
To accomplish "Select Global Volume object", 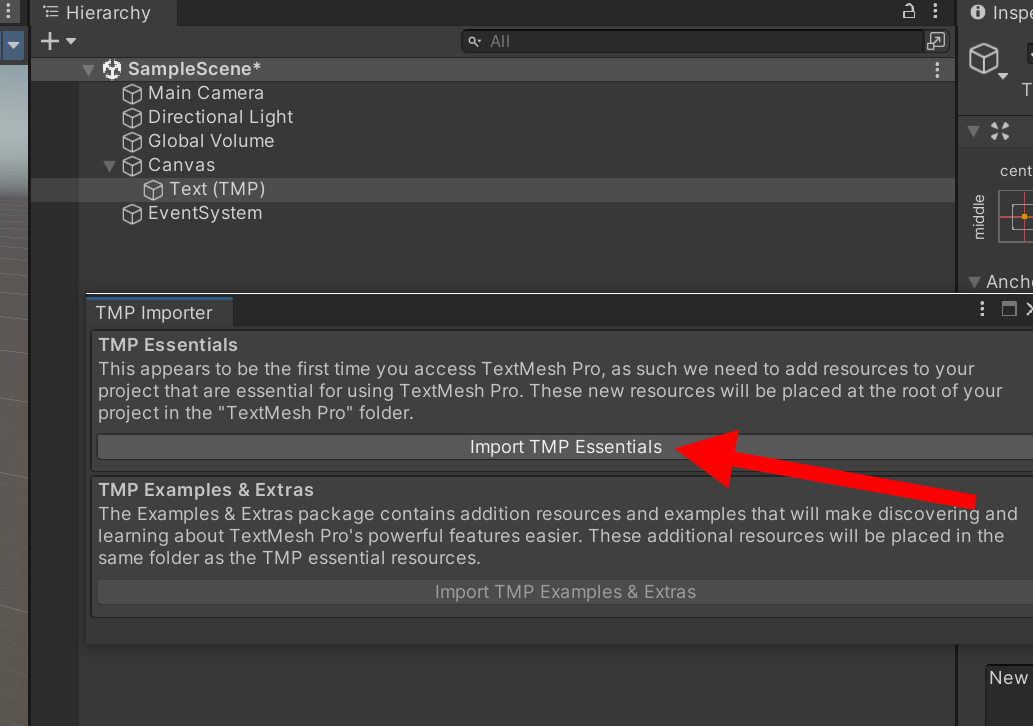I will click(211, 141).
